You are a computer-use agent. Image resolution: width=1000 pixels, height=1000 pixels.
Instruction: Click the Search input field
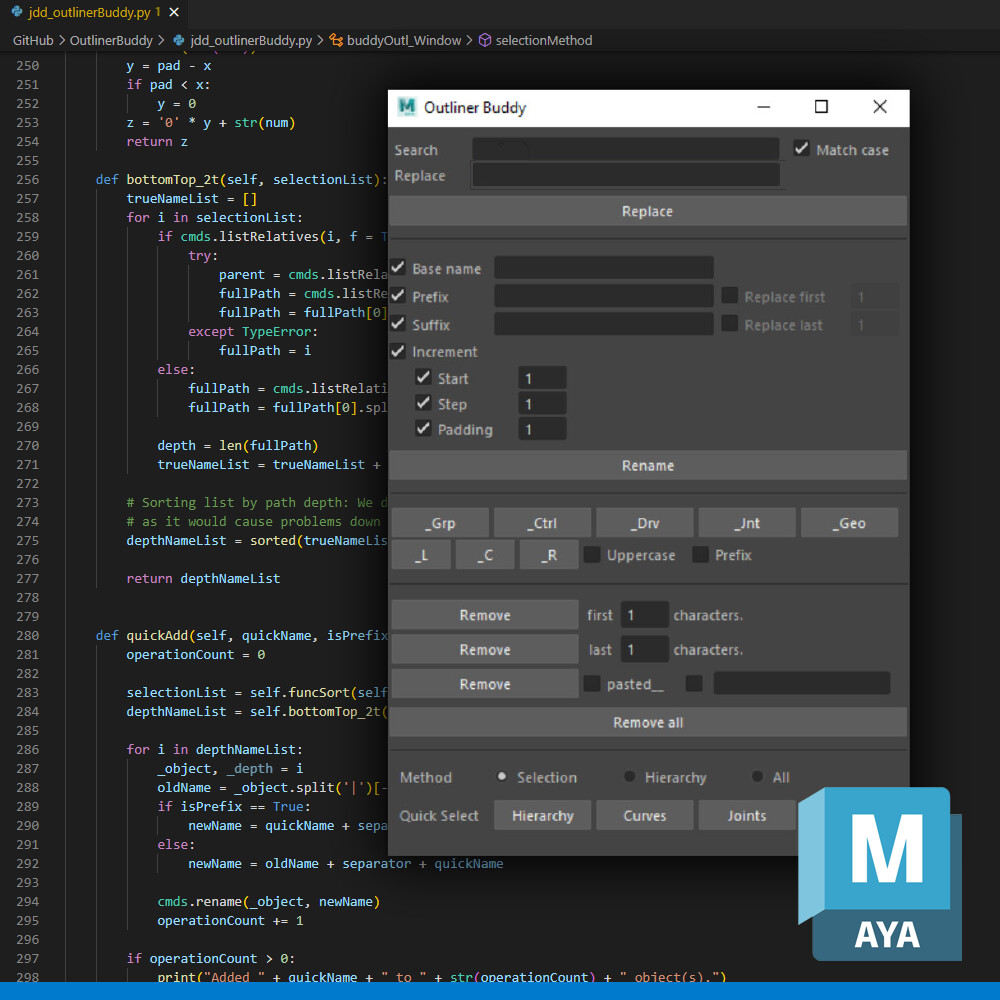point(625,149)
